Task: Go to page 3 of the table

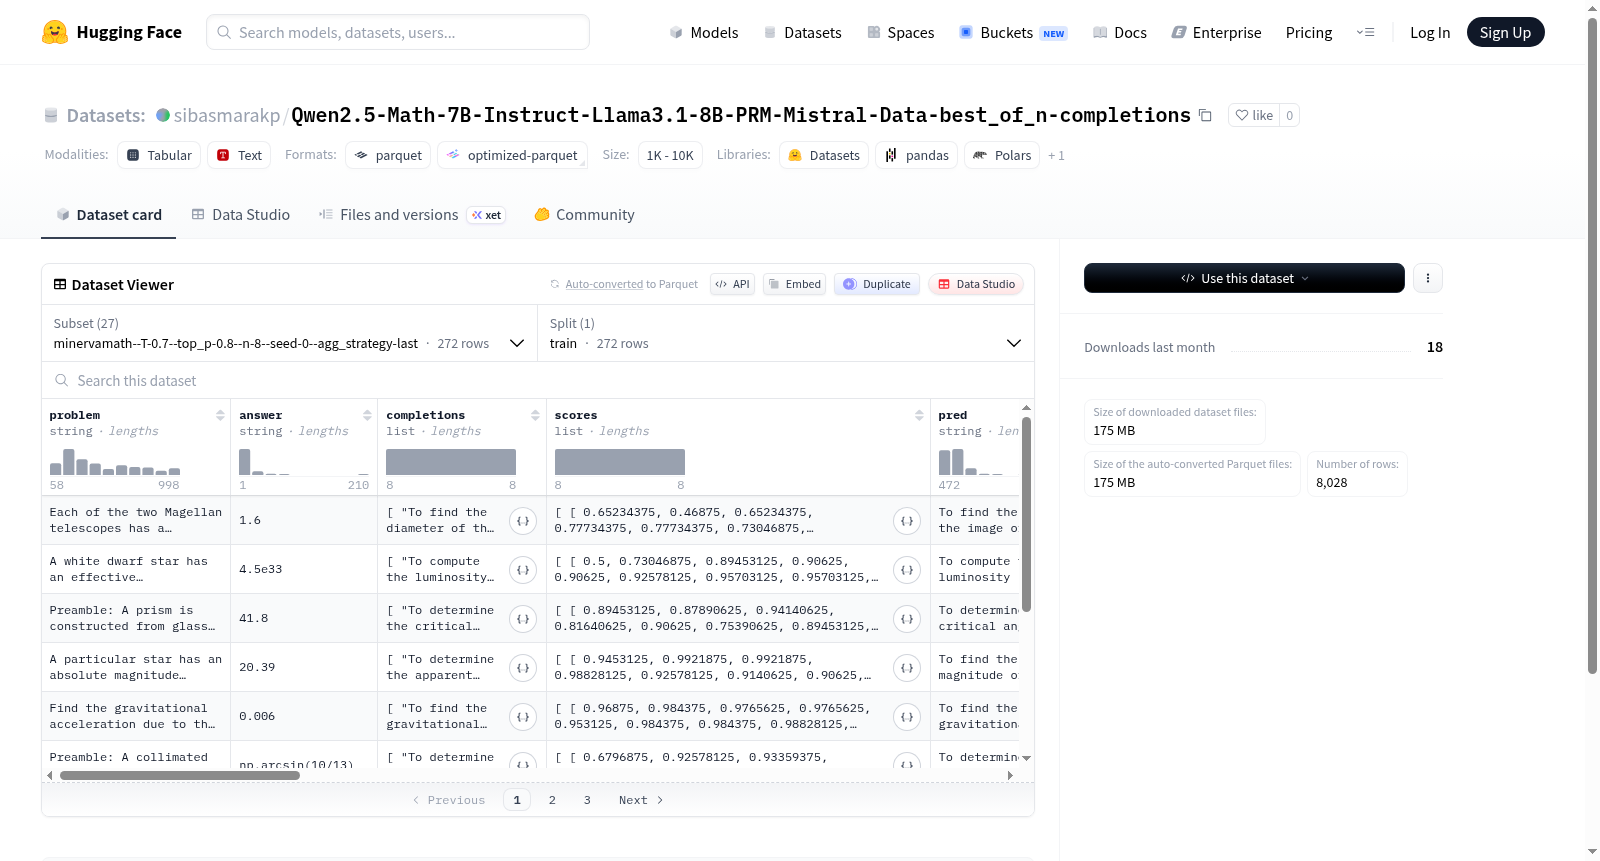Action: coord(587,800)
